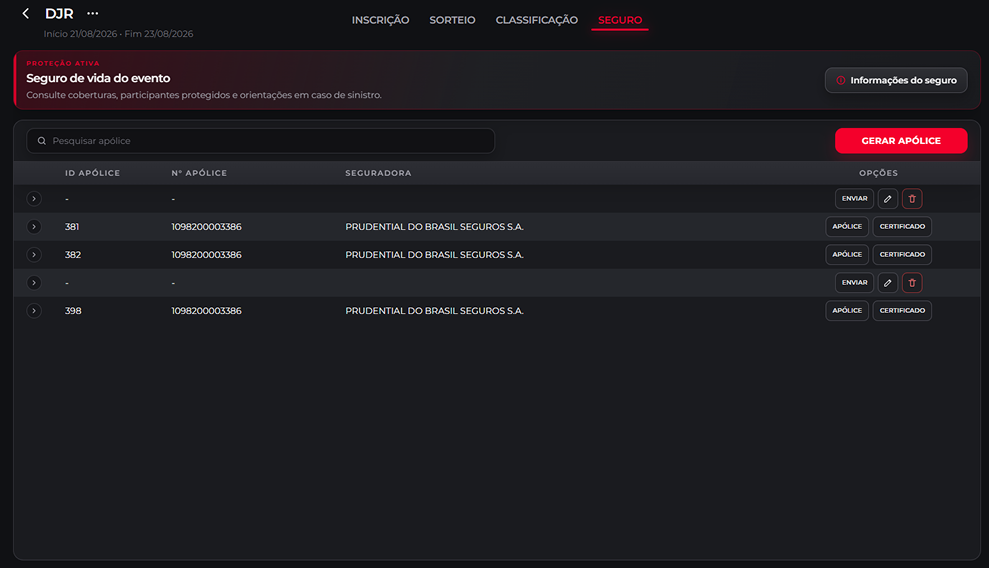Select ID cell 382
Screen dimensions: 989x568
(x=73, y=255)
